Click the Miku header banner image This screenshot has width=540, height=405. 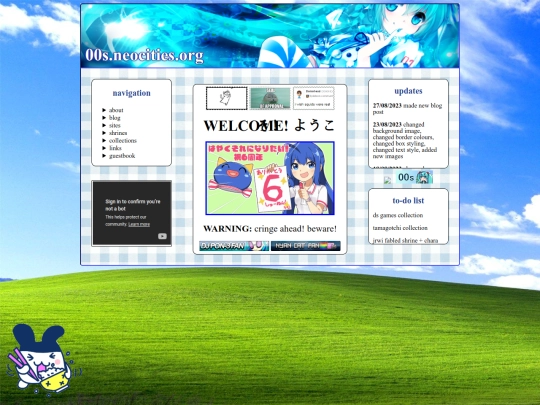coord(270,36)
